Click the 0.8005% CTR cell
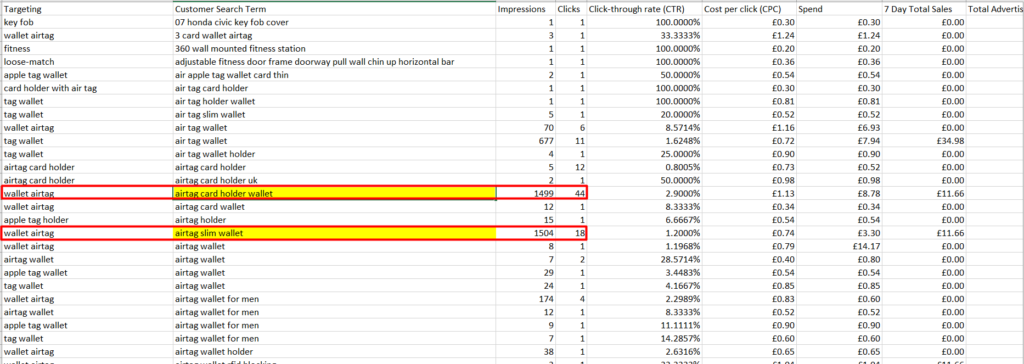The height and width of the screenshot is (364, 1024). (x=644, y=167)
